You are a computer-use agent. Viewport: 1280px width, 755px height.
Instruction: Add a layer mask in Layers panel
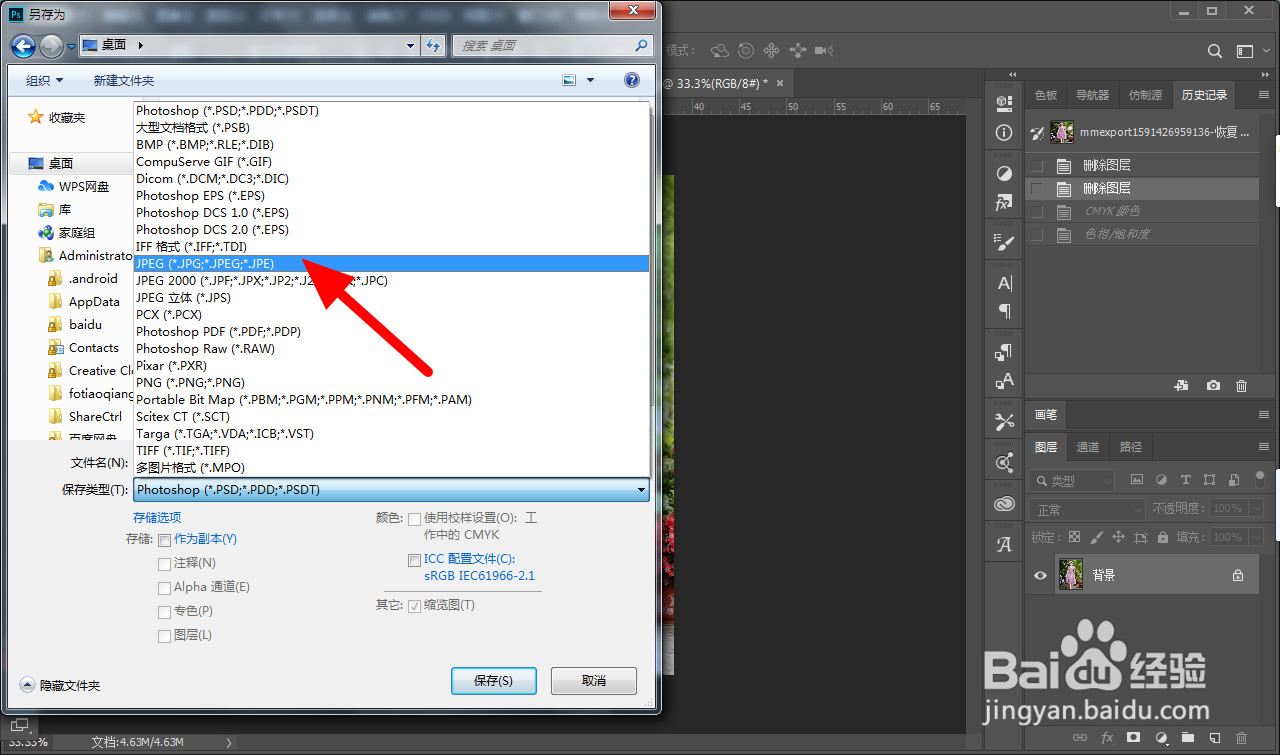[1133, 737]
